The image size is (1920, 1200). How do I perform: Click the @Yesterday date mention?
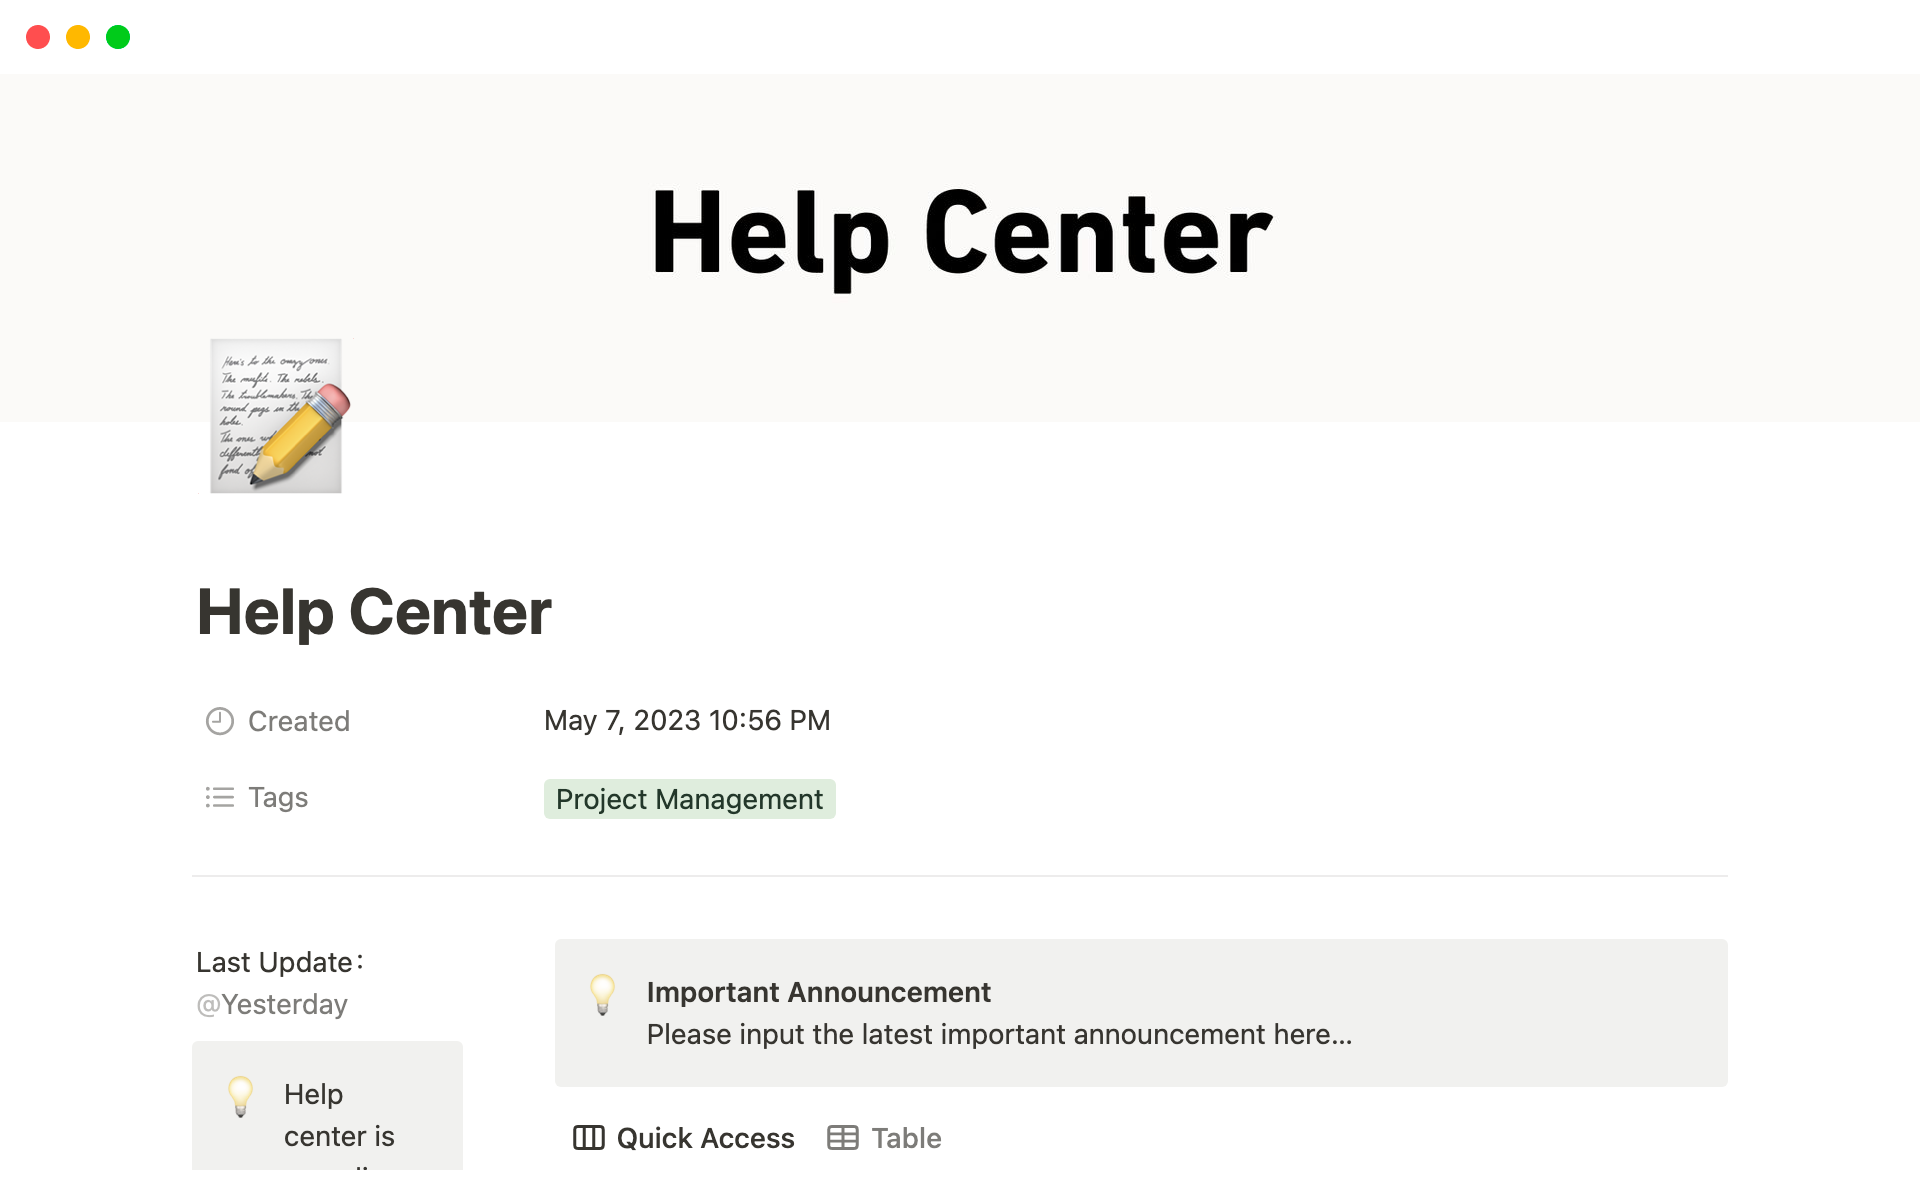[272, 1004]
